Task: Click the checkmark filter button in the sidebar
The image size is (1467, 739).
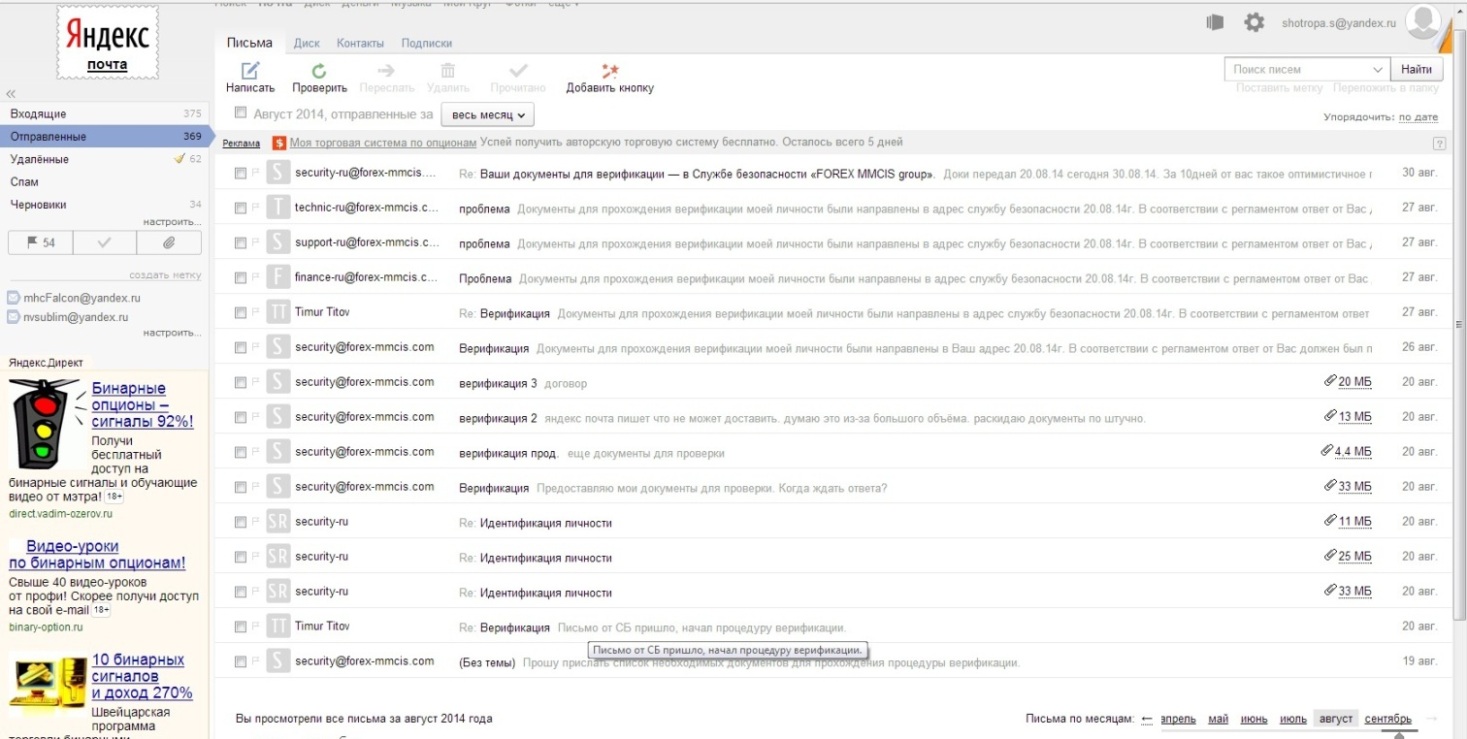Action: (x=104, y=243)
